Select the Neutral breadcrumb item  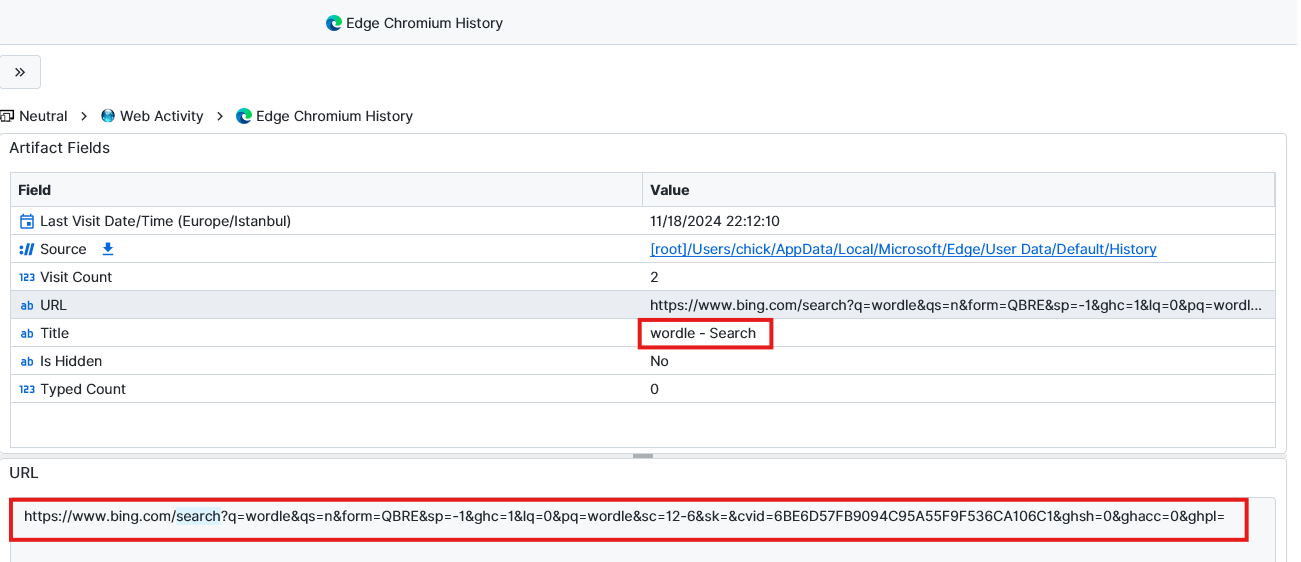point(43,116)
